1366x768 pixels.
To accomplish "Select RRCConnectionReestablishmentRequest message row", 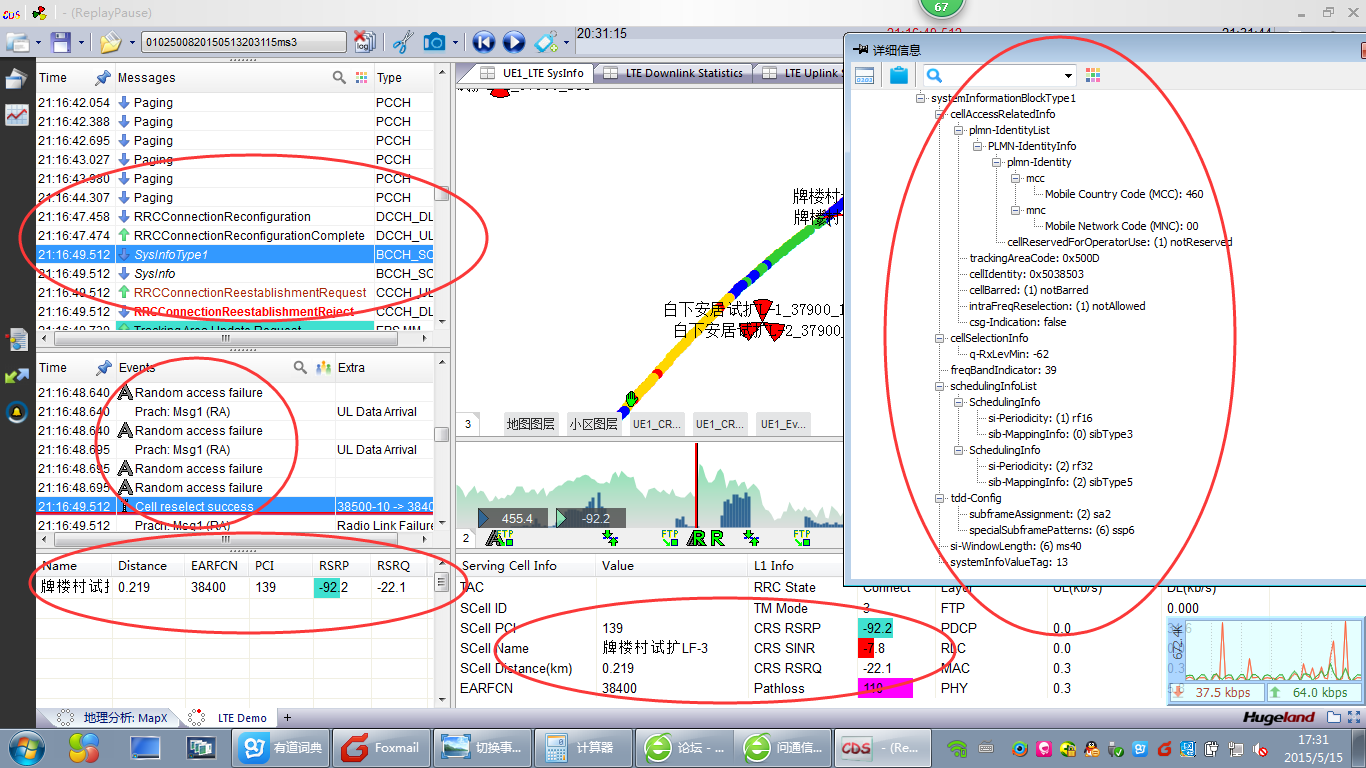I will pos(235,293).
